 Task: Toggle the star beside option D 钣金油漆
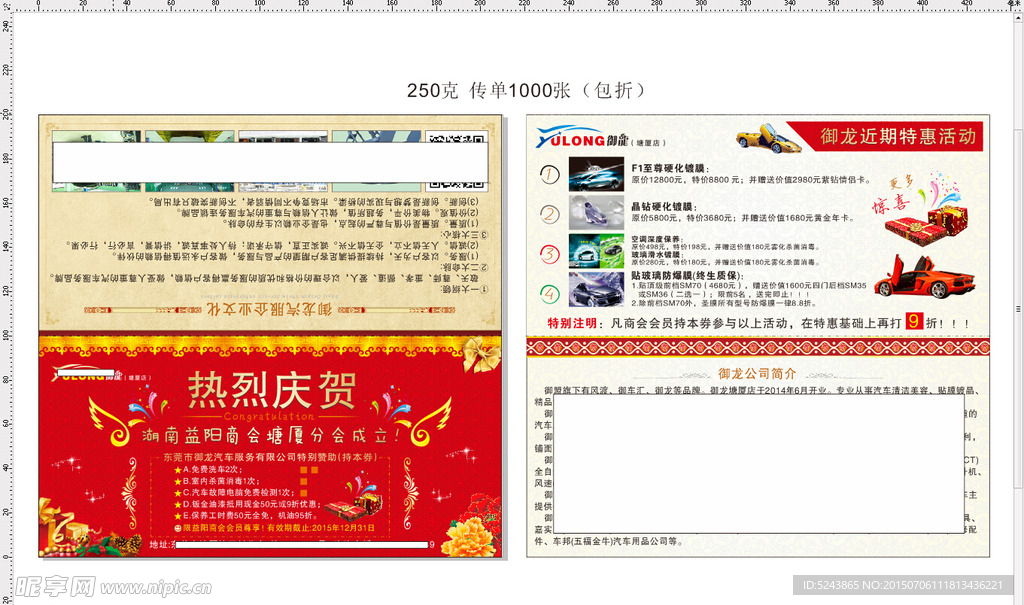pyautogui.click(x=176, y=504)
